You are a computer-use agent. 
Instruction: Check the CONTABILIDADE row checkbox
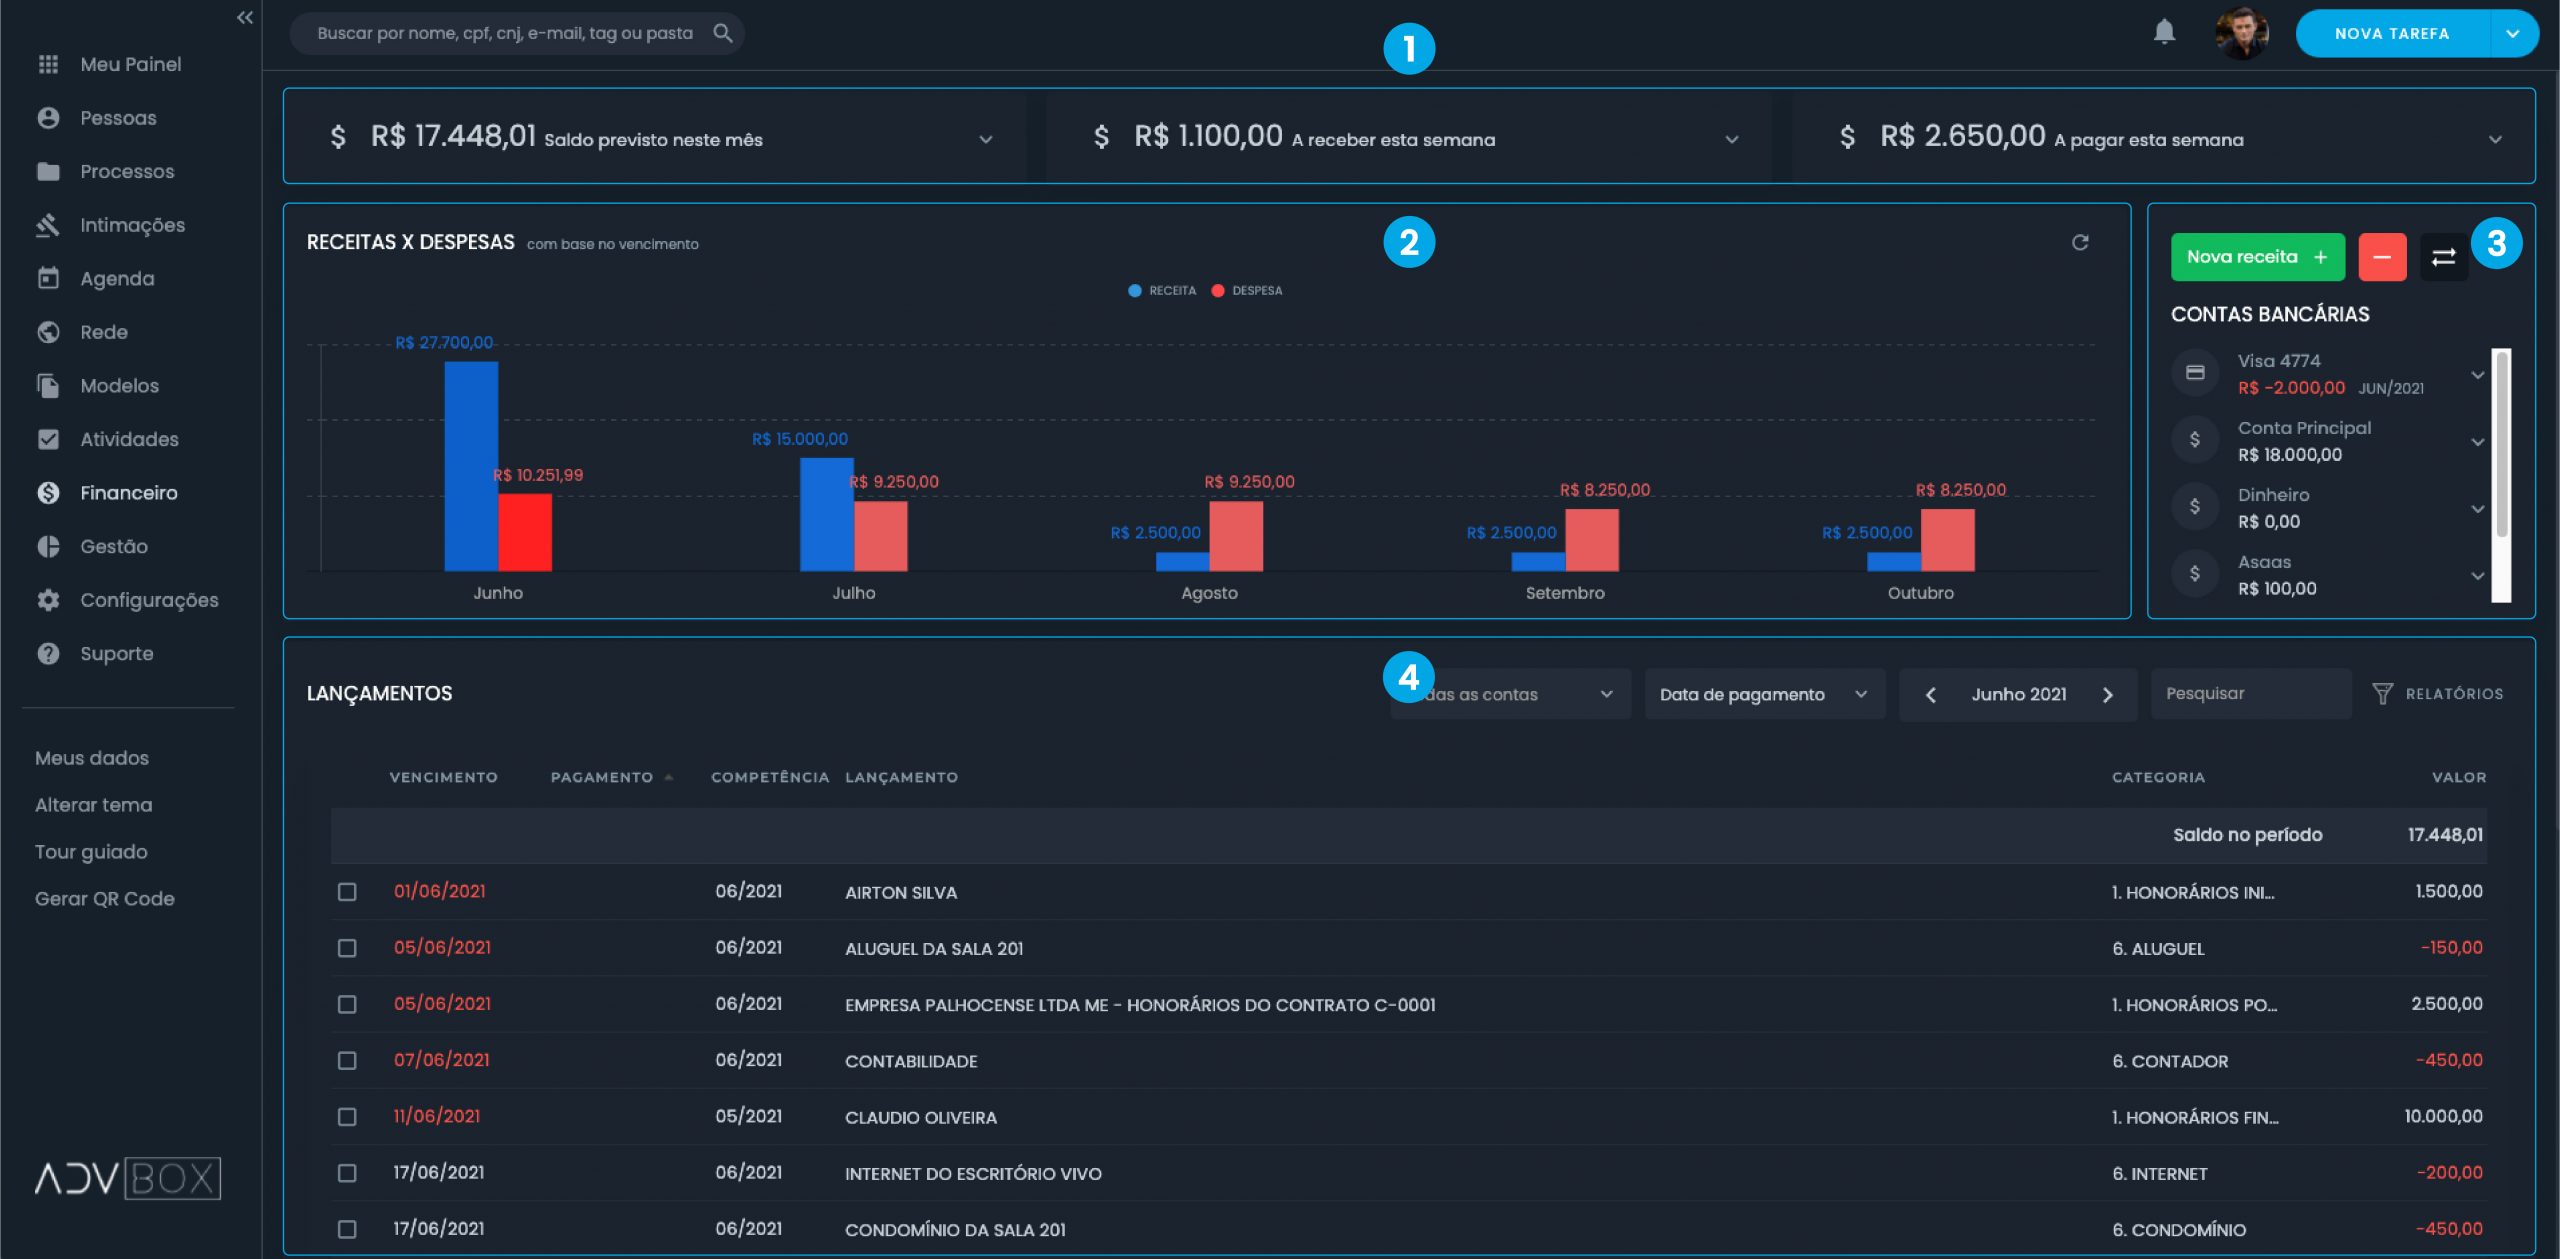point(348,1060)
